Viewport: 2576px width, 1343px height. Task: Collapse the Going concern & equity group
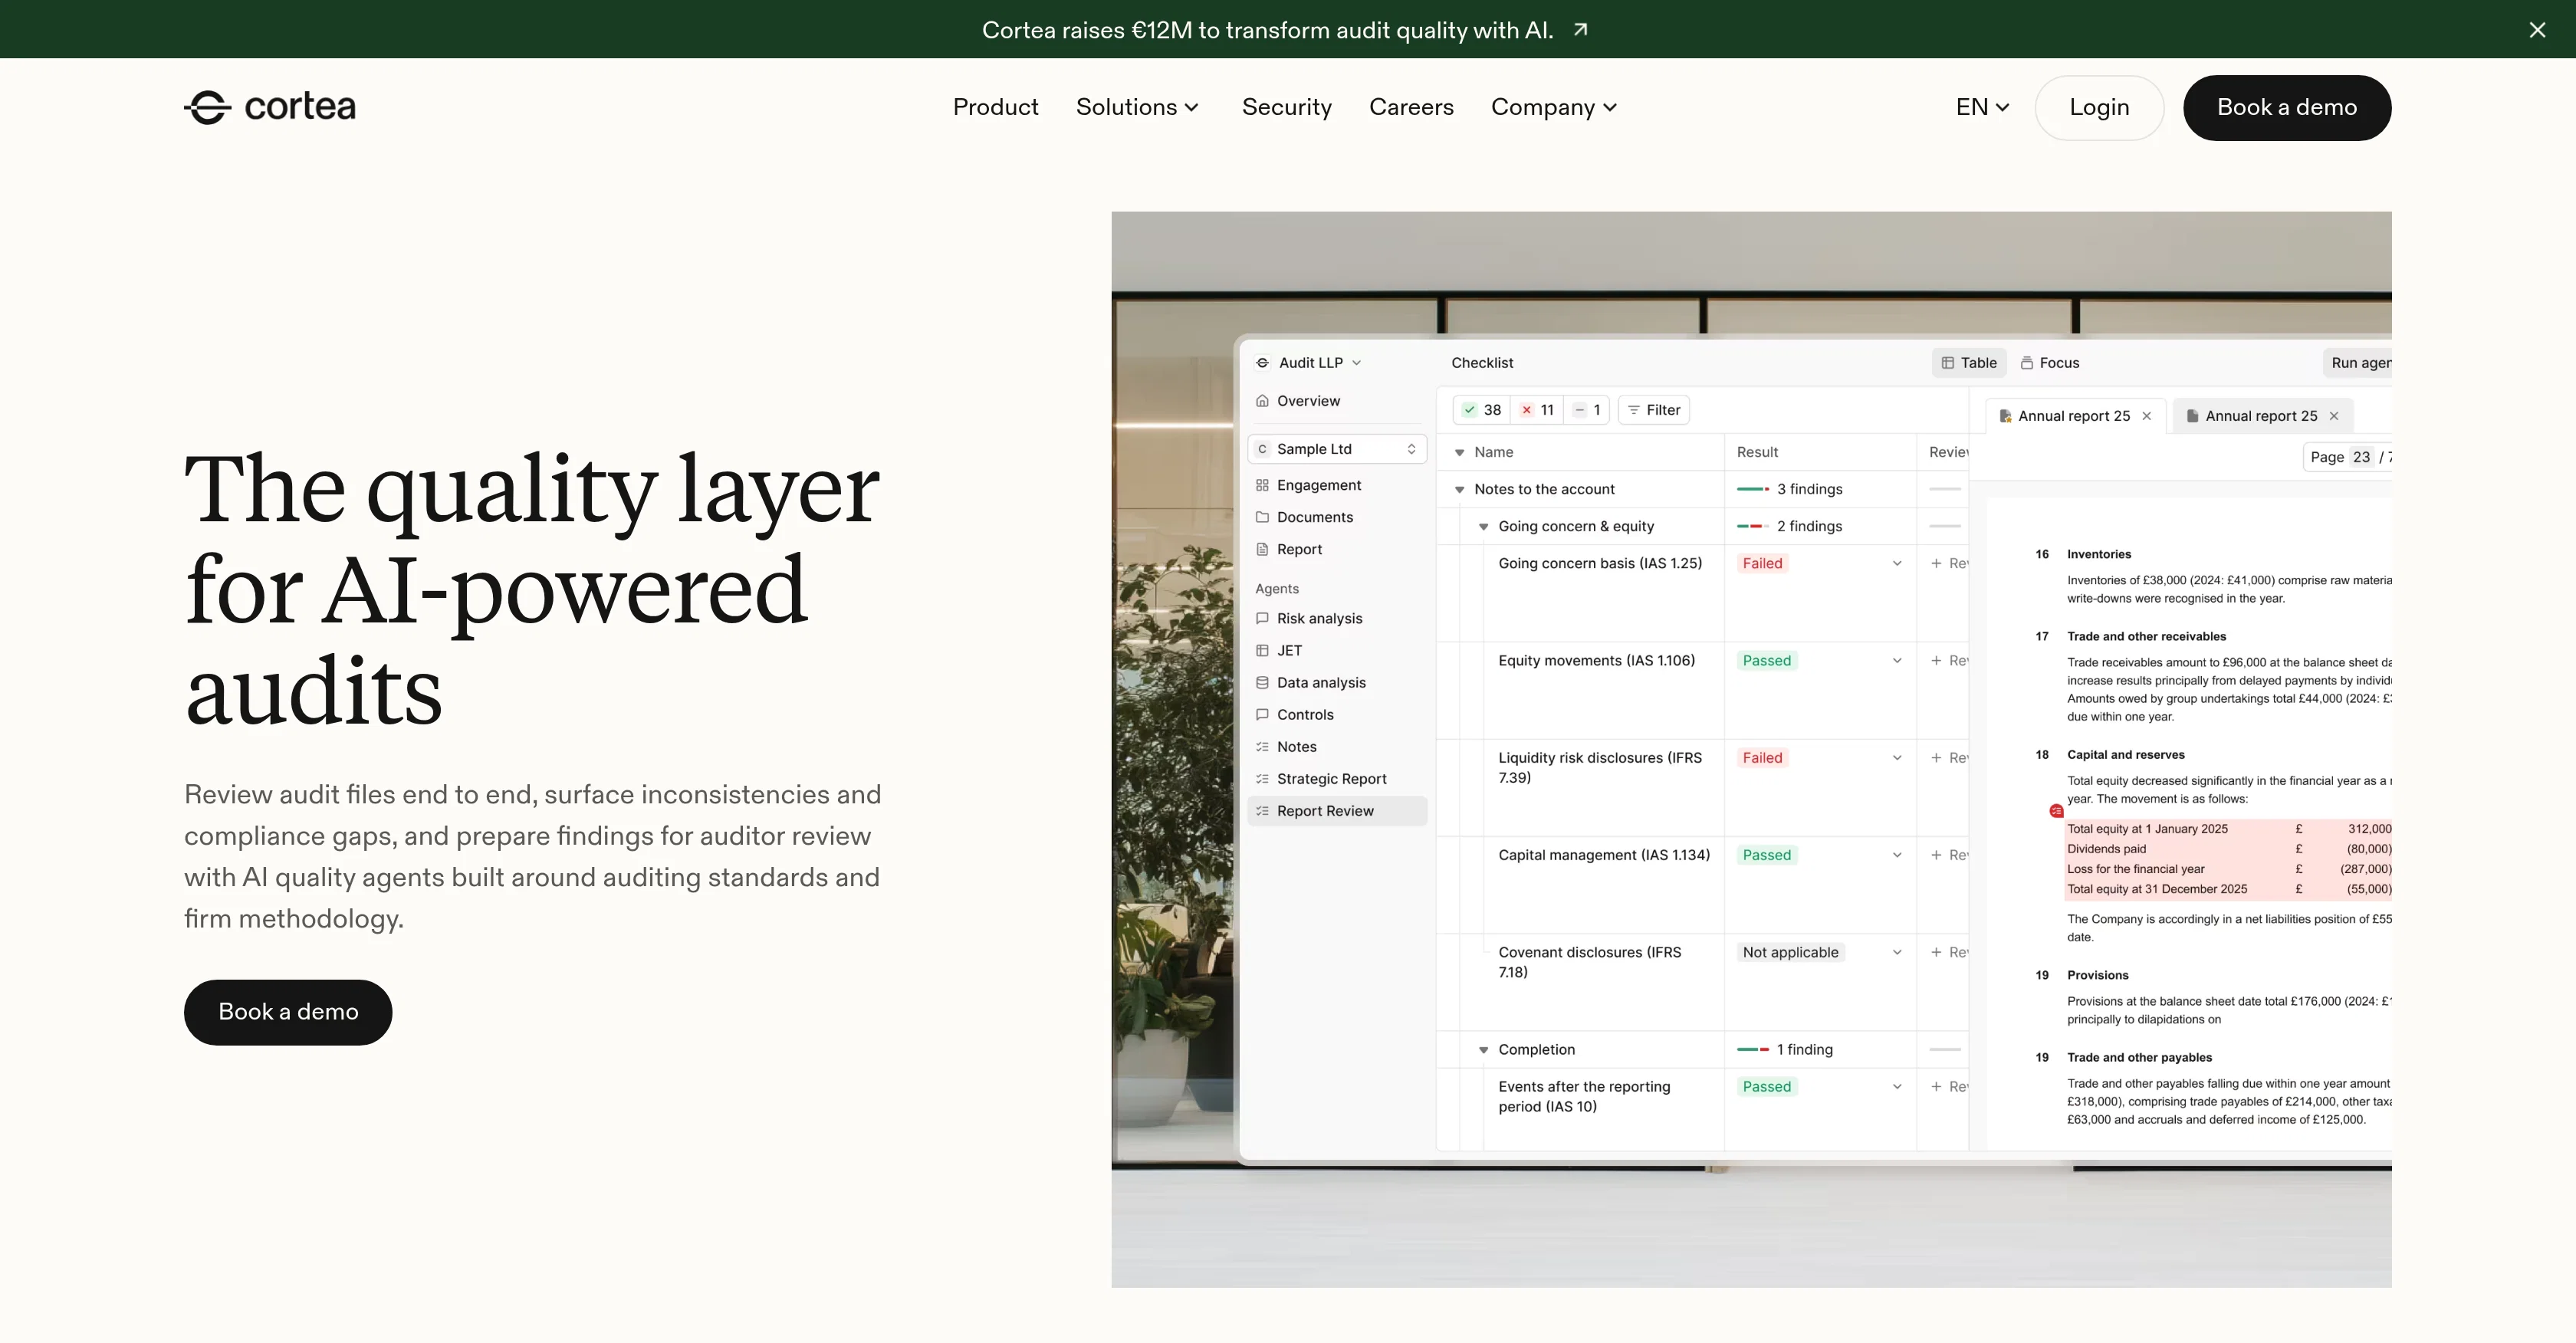click(x=1483, y=527)
